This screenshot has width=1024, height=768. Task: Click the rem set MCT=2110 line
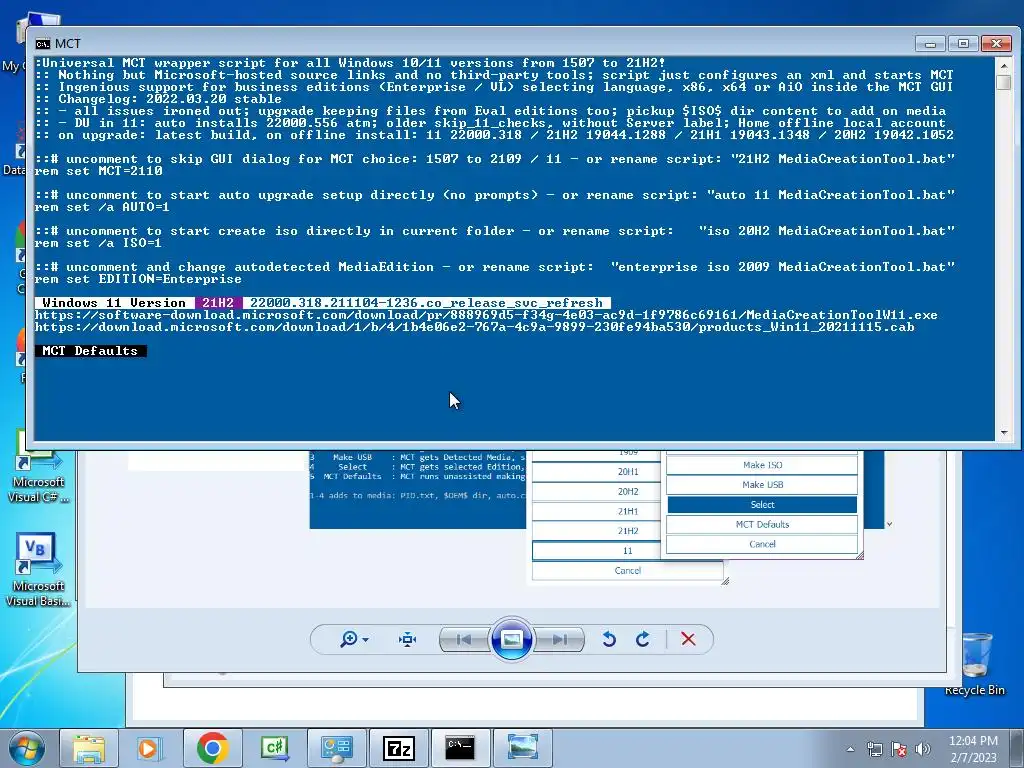[99, 171]
